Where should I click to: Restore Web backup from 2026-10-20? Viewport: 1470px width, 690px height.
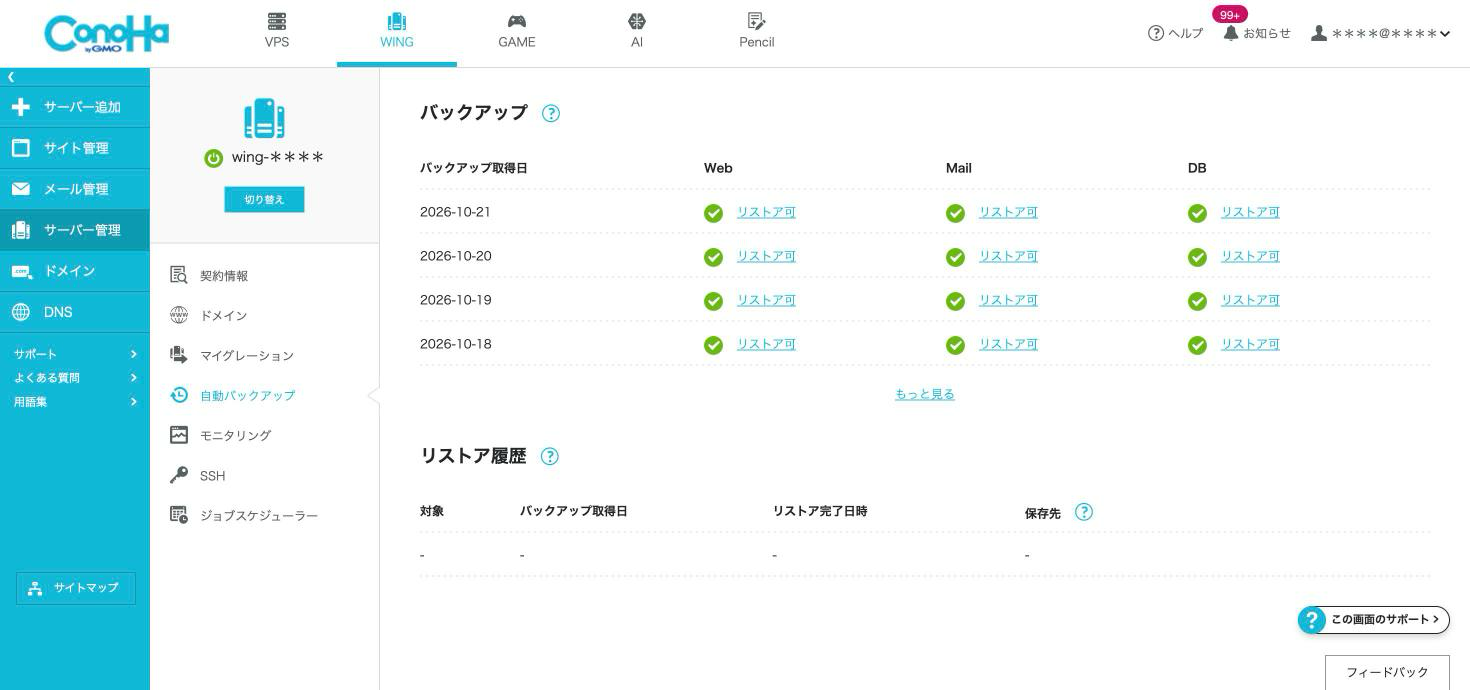point(766,256)
